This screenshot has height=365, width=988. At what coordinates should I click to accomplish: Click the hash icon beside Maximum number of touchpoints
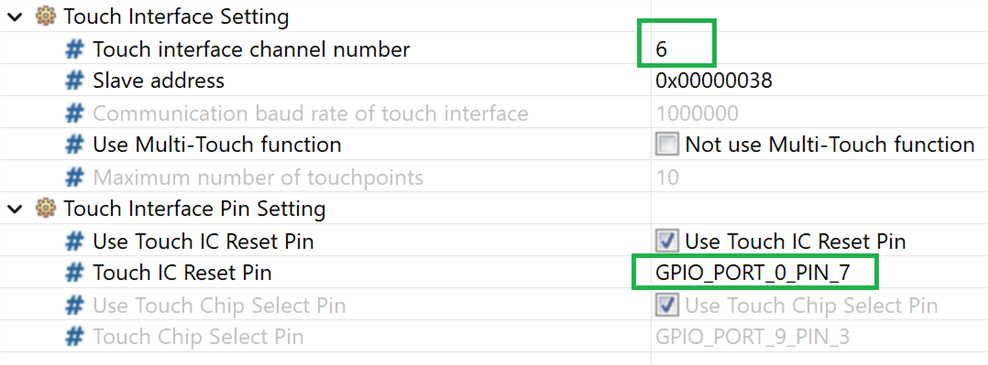75,177
